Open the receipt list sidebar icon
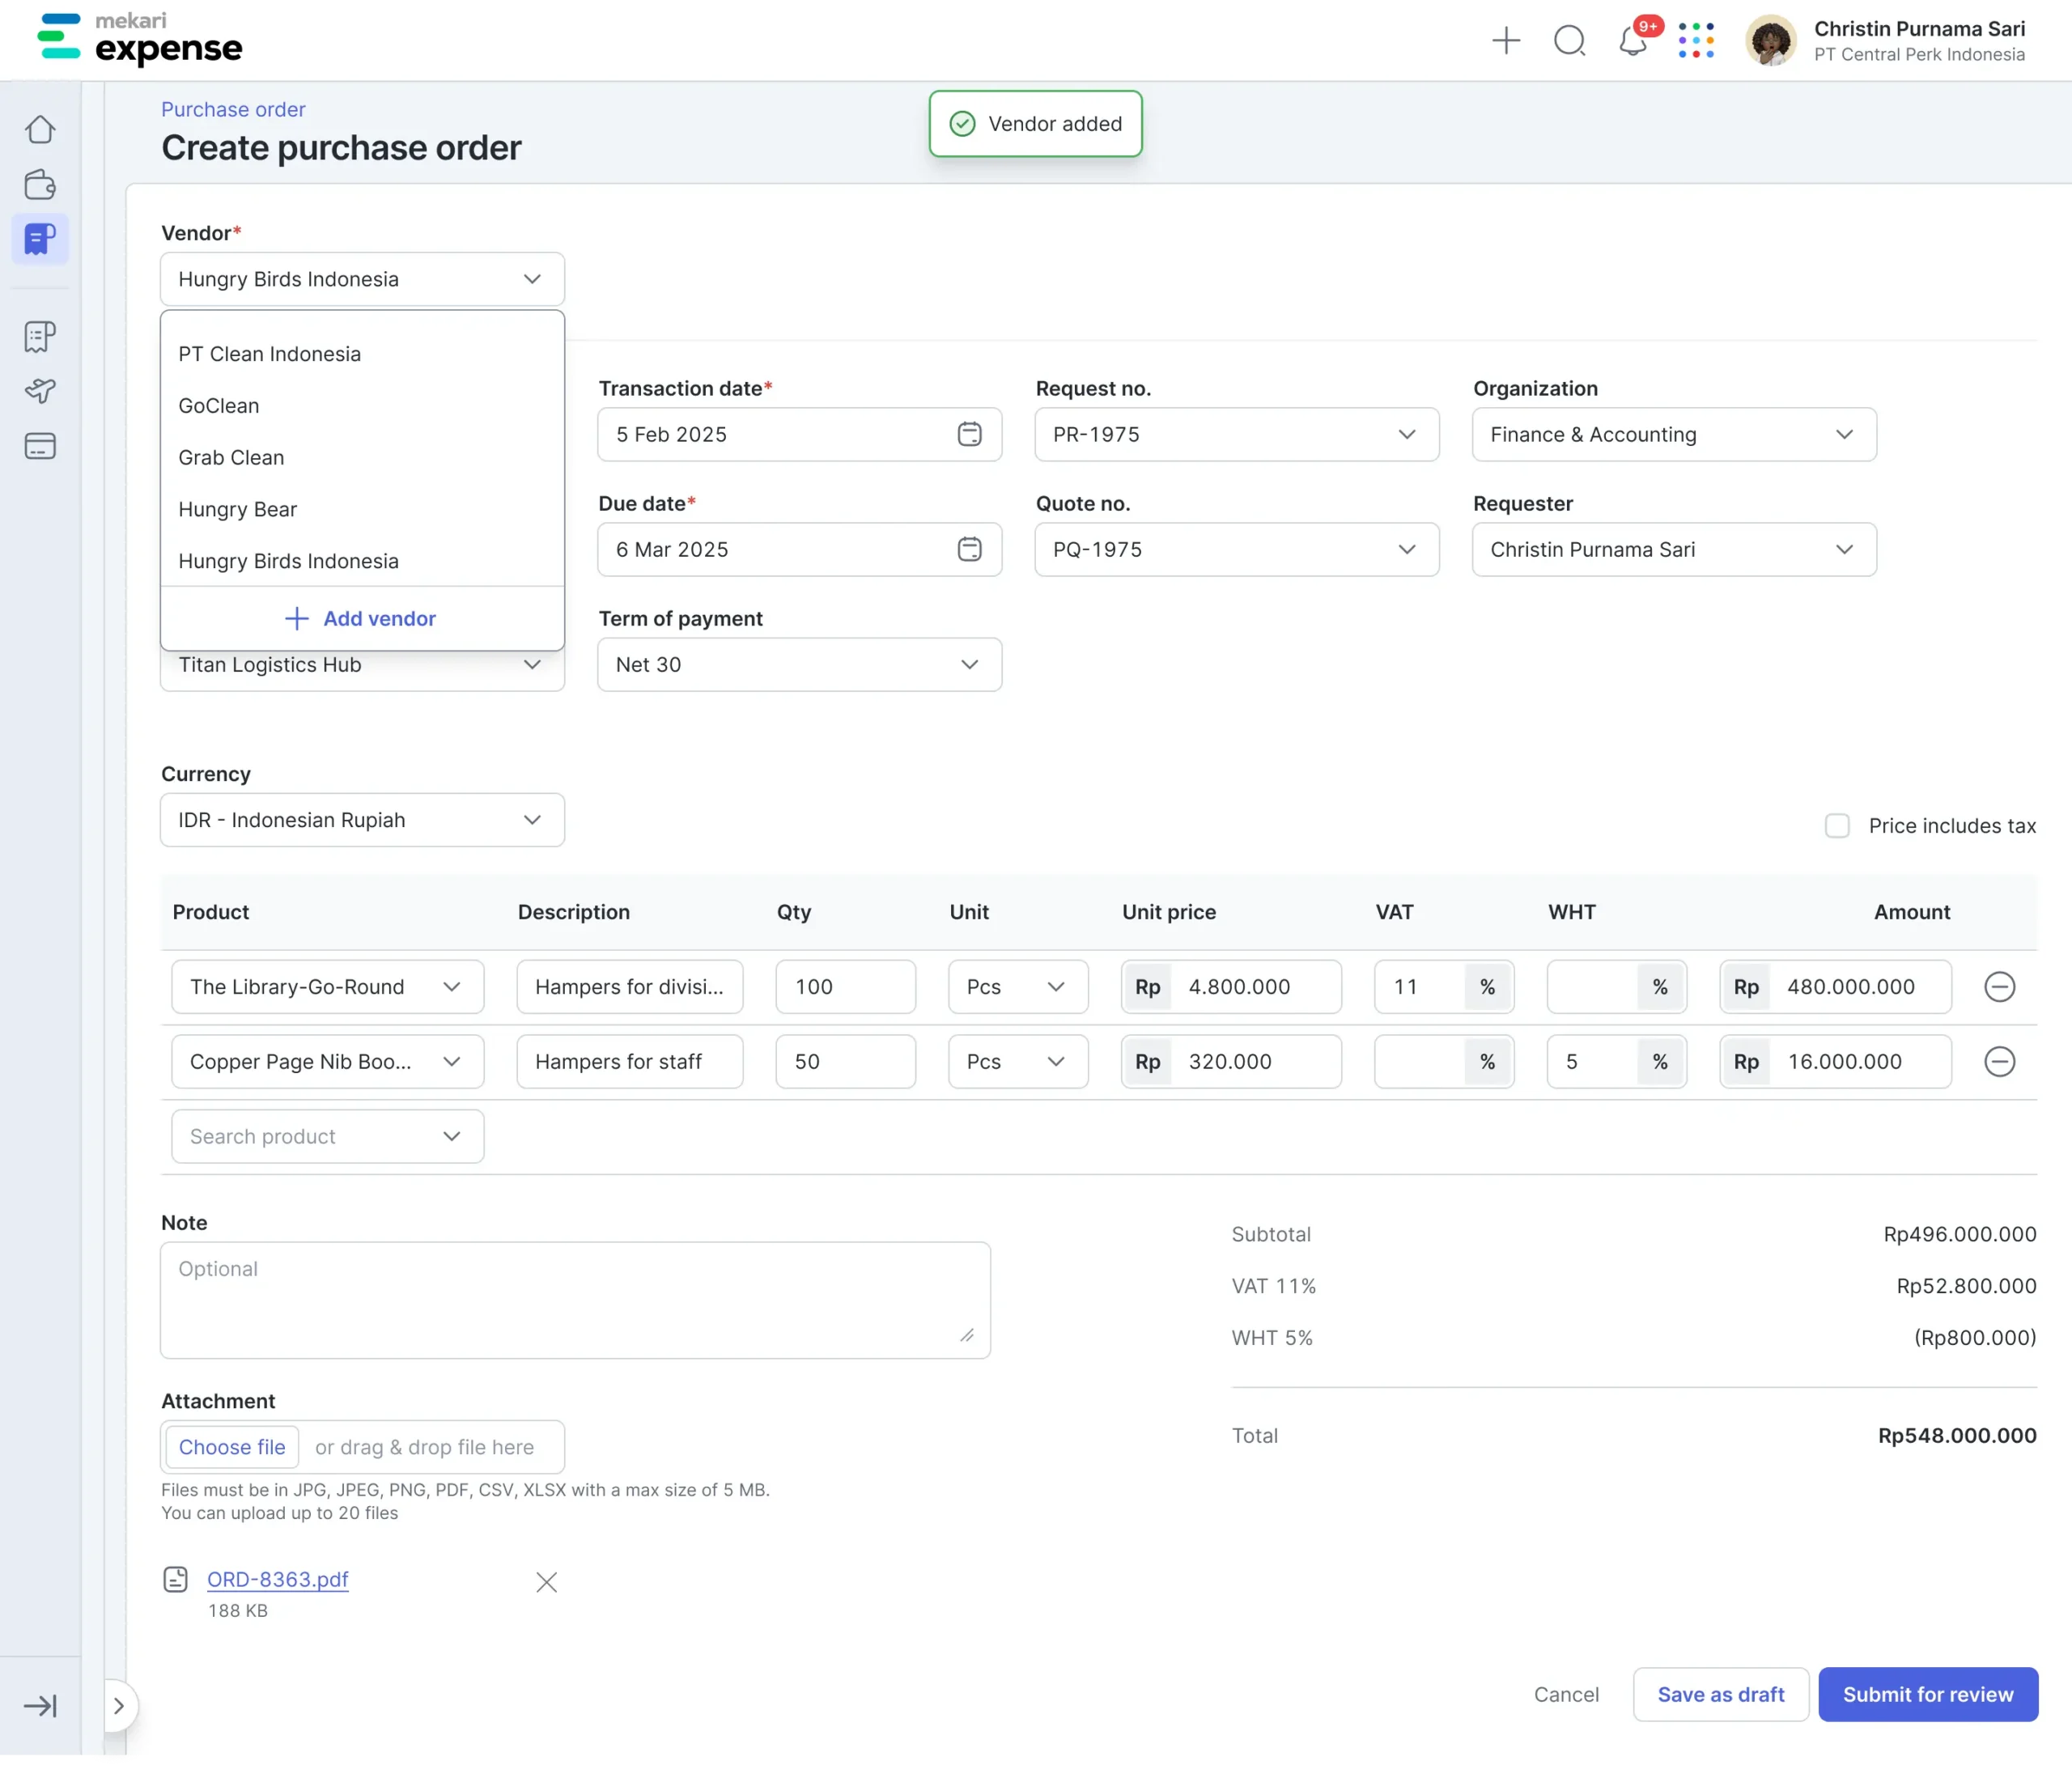 40,337
